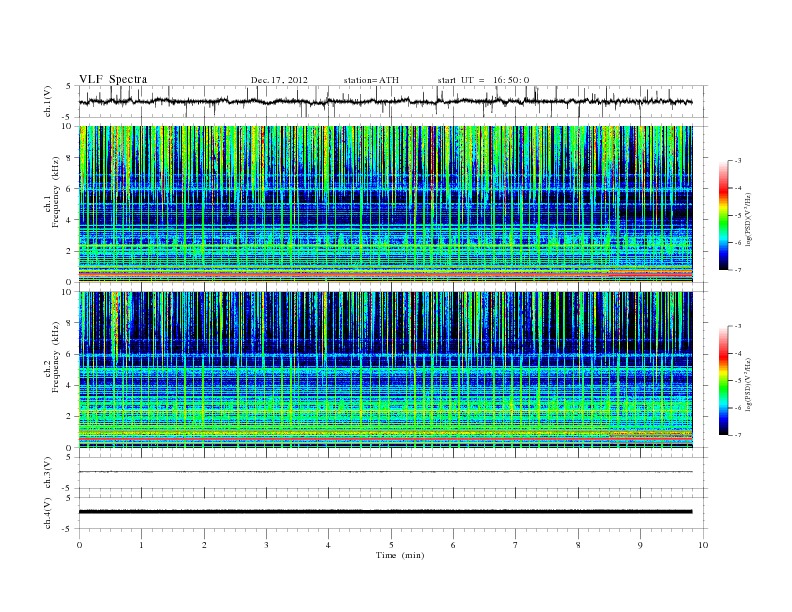Click the time axis tick label '1'
The height and width of the screenshot is (612, 792).
pos(141,545)
